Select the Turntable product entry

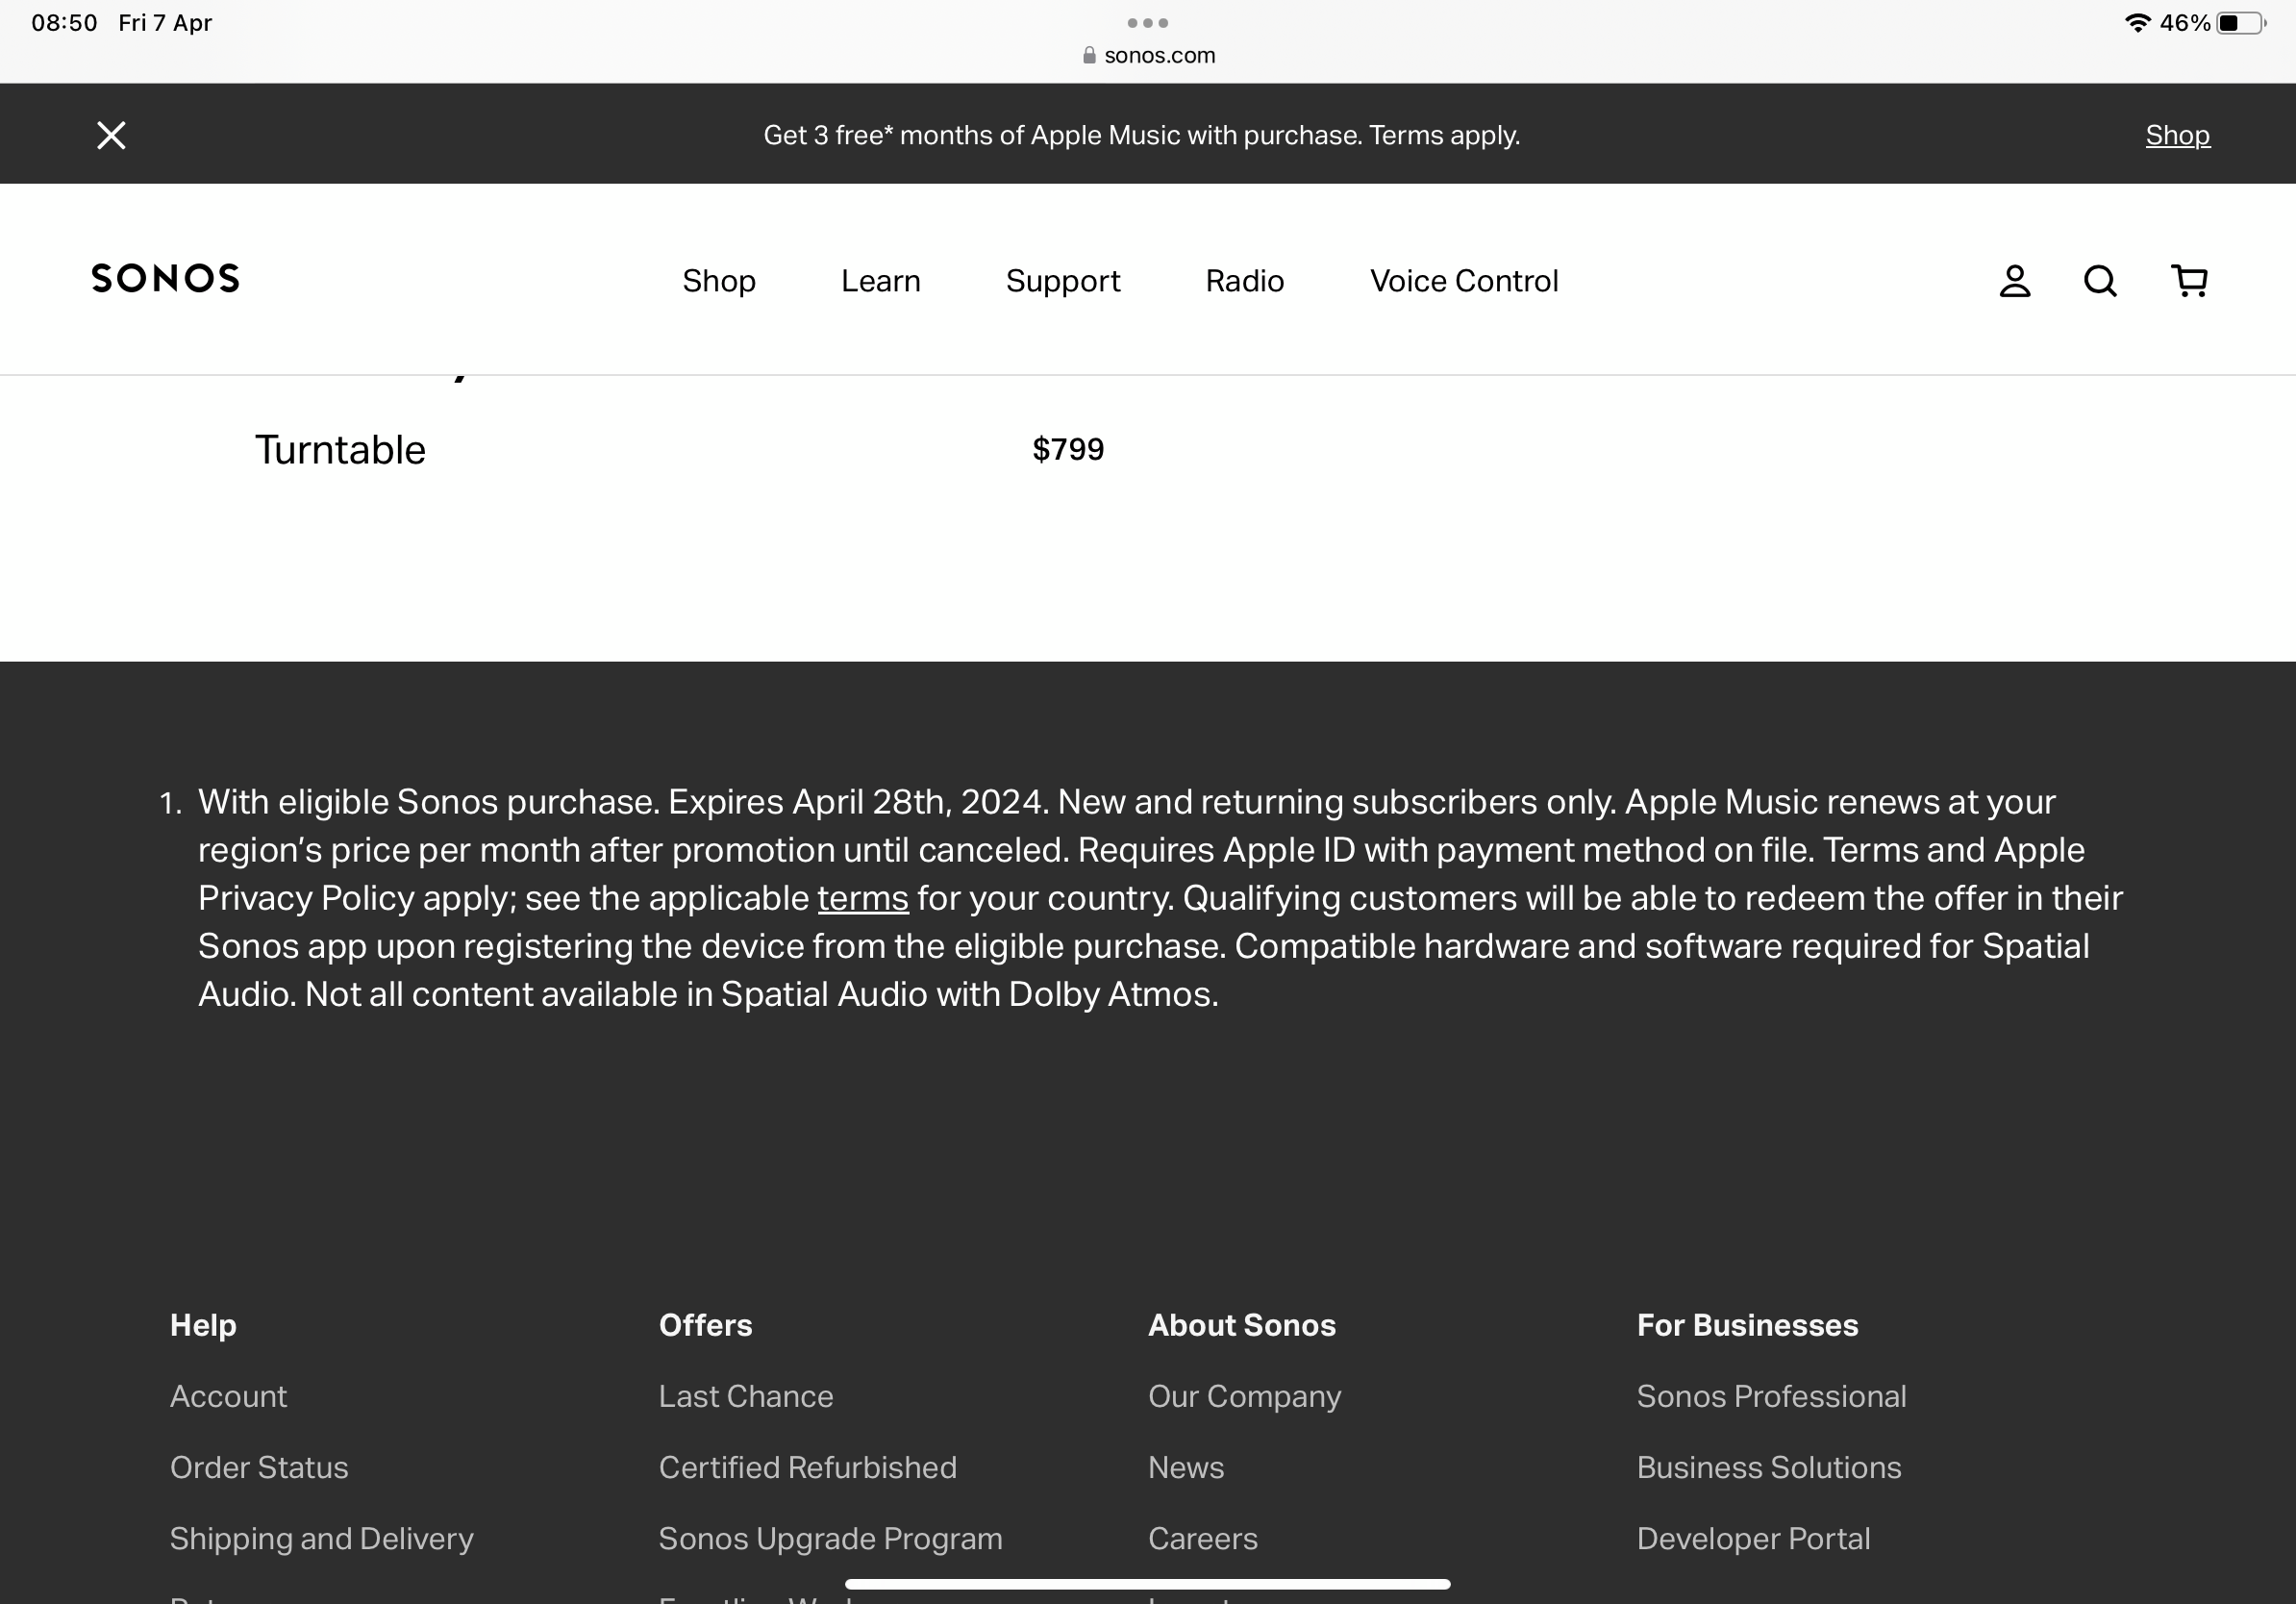click(x=340, y=450)
